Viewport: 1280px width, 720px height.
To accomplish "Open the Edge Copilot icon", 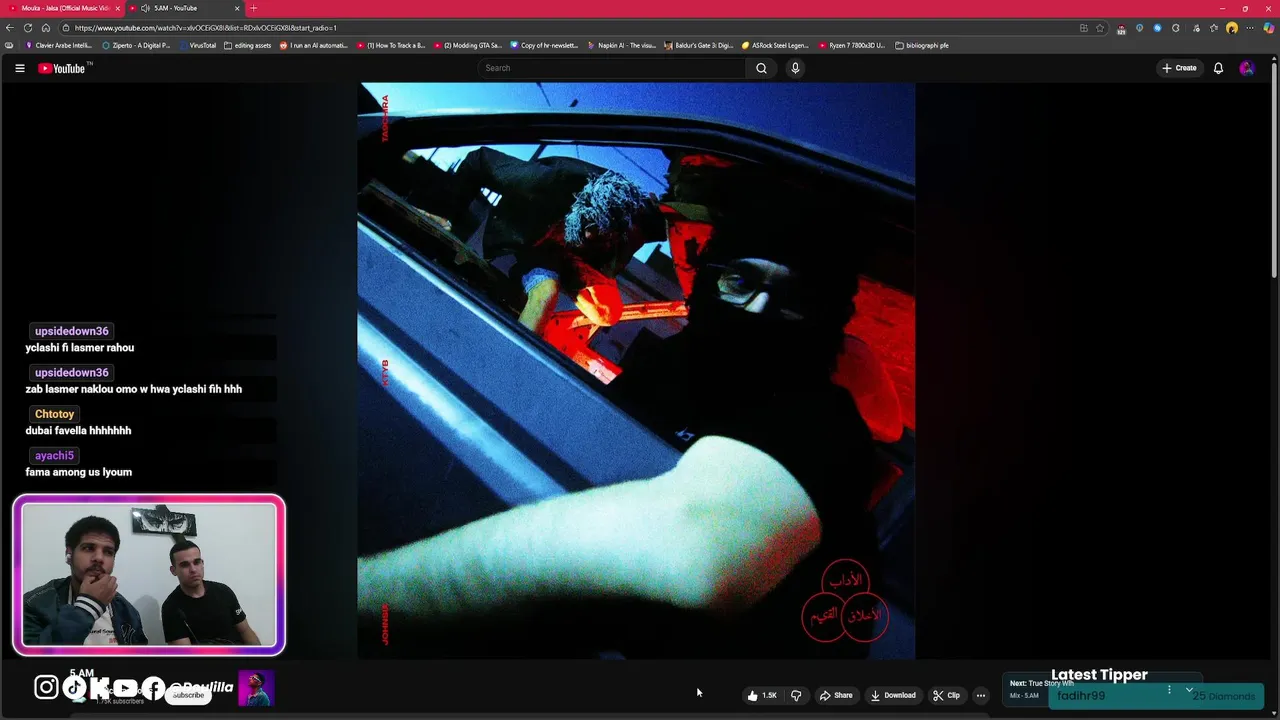I will pos(1268,28).
